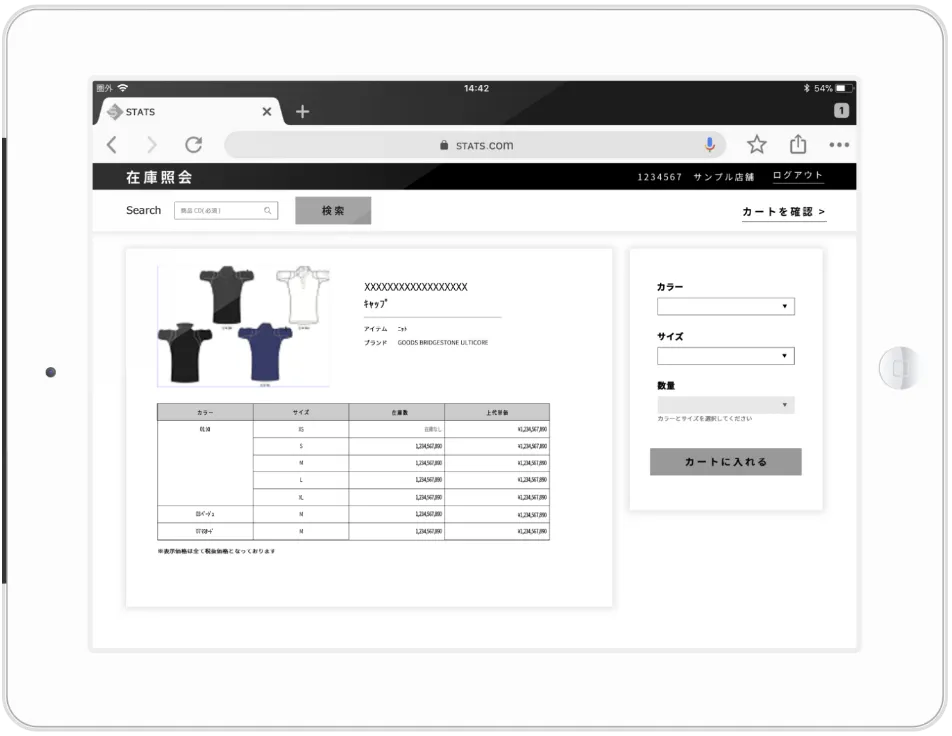Bookmark page with the star icon

tap(756, 145)
